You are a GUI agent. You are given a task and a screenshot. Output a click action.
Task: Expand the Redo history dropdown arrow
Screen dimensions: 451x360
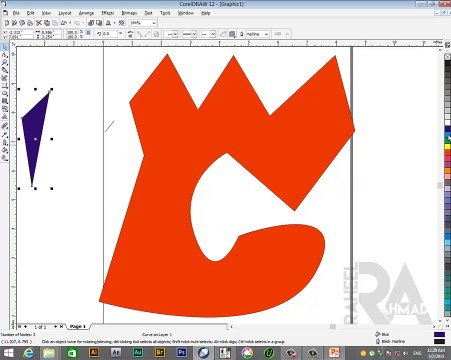click(83, 23)
